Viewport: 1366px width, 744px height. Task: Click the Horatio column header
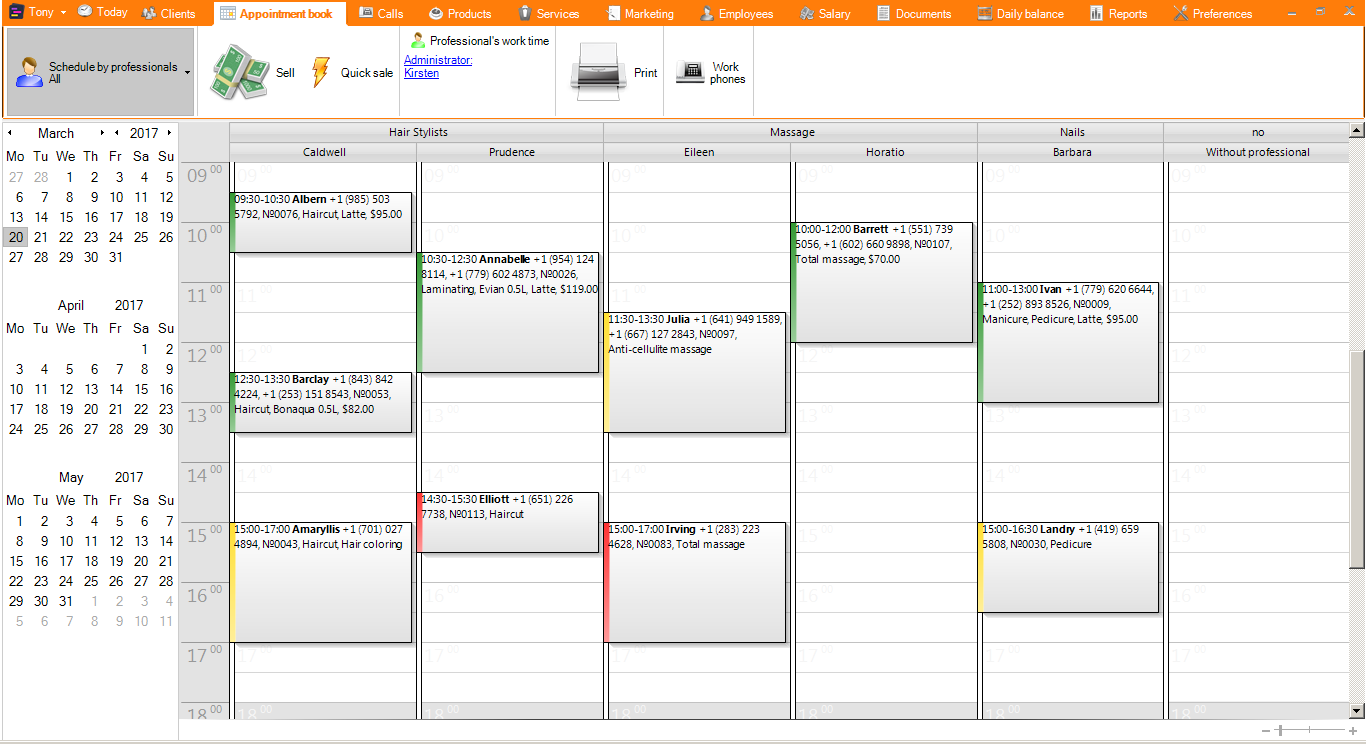click(884, 152)
